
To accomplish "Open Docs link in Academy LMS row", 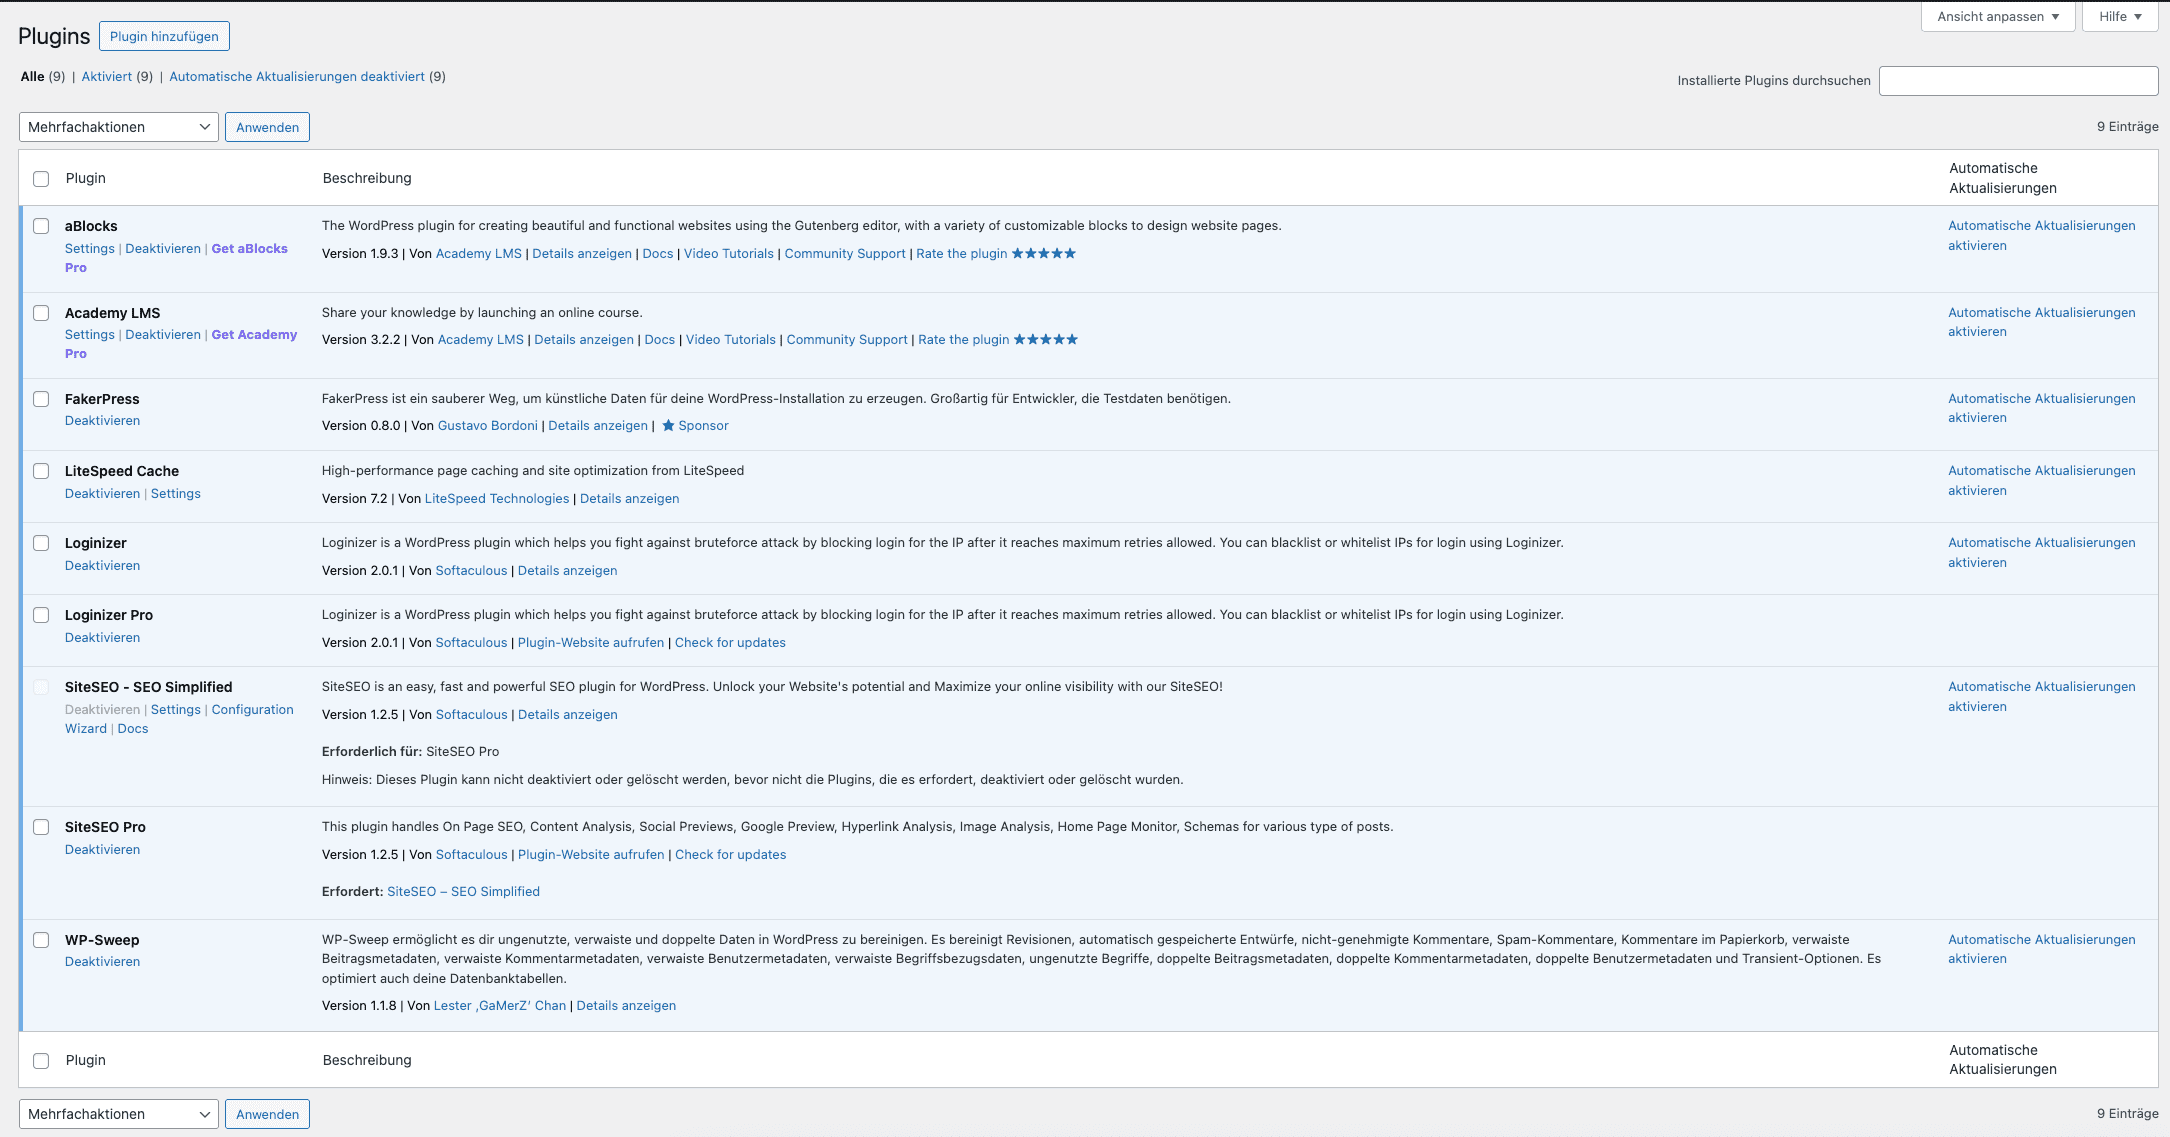I will pyautogui.click(x=660, y=339).
